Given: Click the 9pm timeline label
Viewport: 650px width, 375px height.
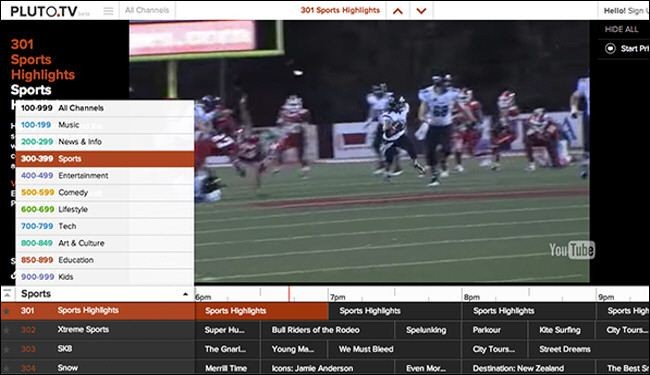Looking at the screenshot, I should click(606, 297).
